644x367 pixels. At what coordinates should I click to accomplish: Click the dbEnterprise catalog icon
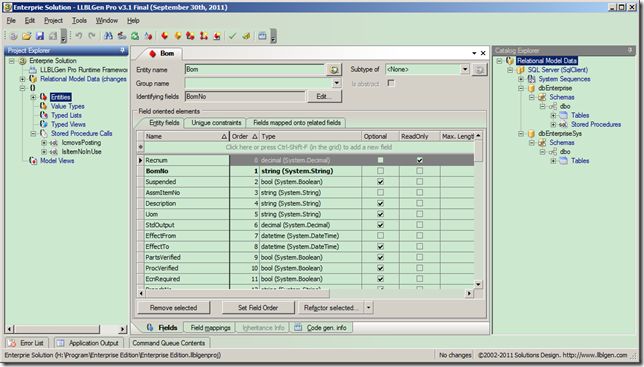531,88
